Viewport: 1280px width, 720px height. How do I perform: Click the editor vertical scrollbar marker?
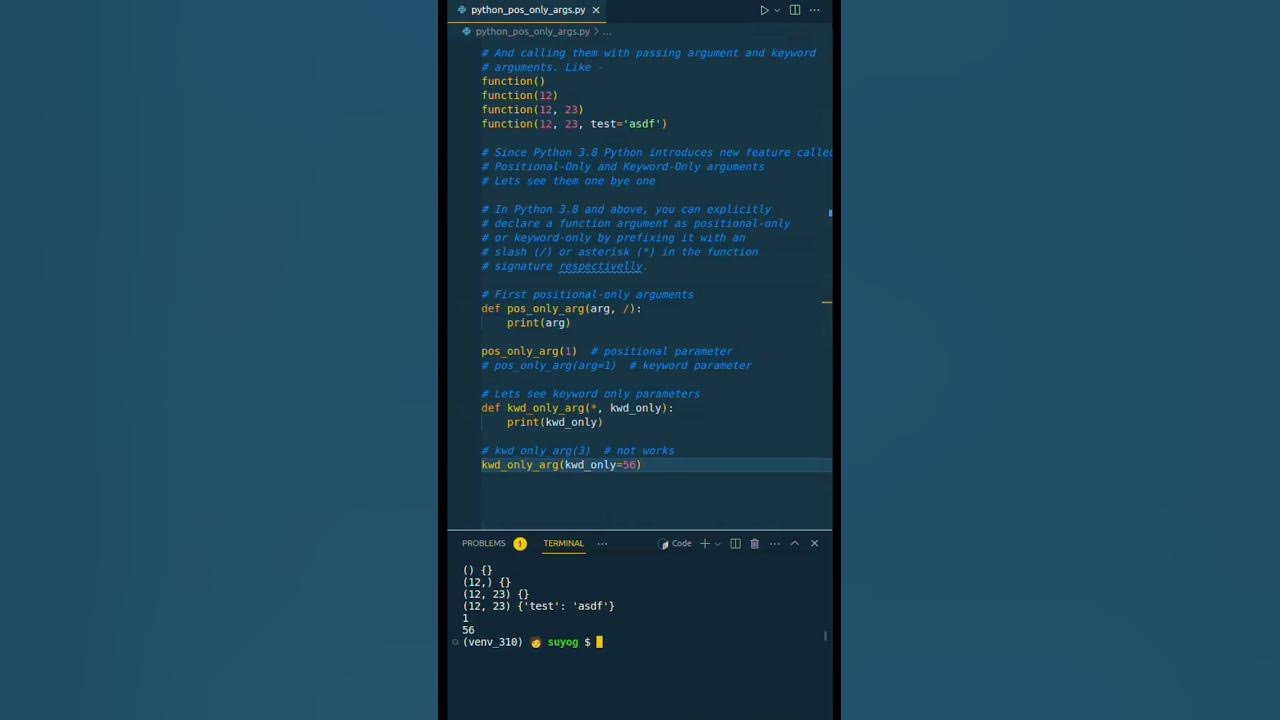click(x=830, y=213)
